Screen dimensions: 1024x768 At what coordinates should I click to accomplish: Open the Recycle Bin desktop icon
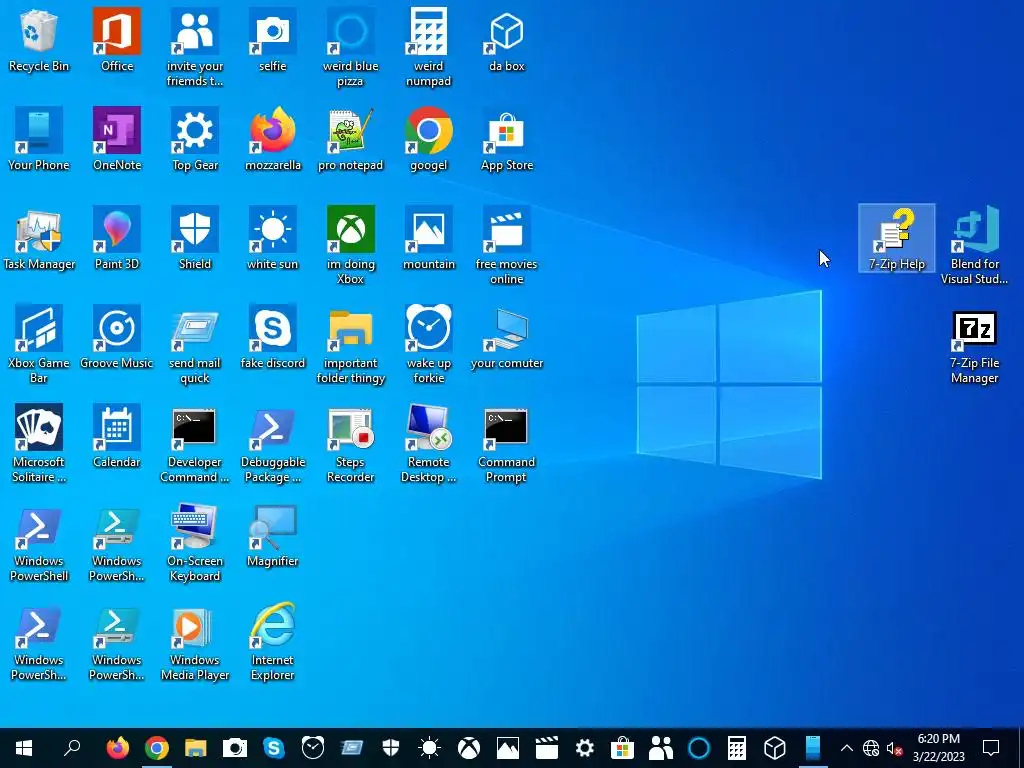click(39, 40)
